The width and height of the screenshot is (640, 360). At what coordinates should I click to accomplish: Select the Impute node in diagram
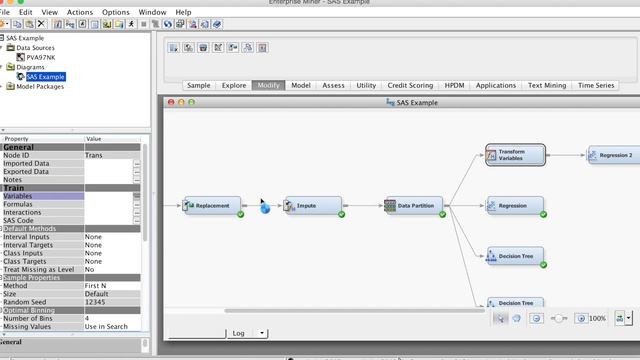tap(313, 206)
